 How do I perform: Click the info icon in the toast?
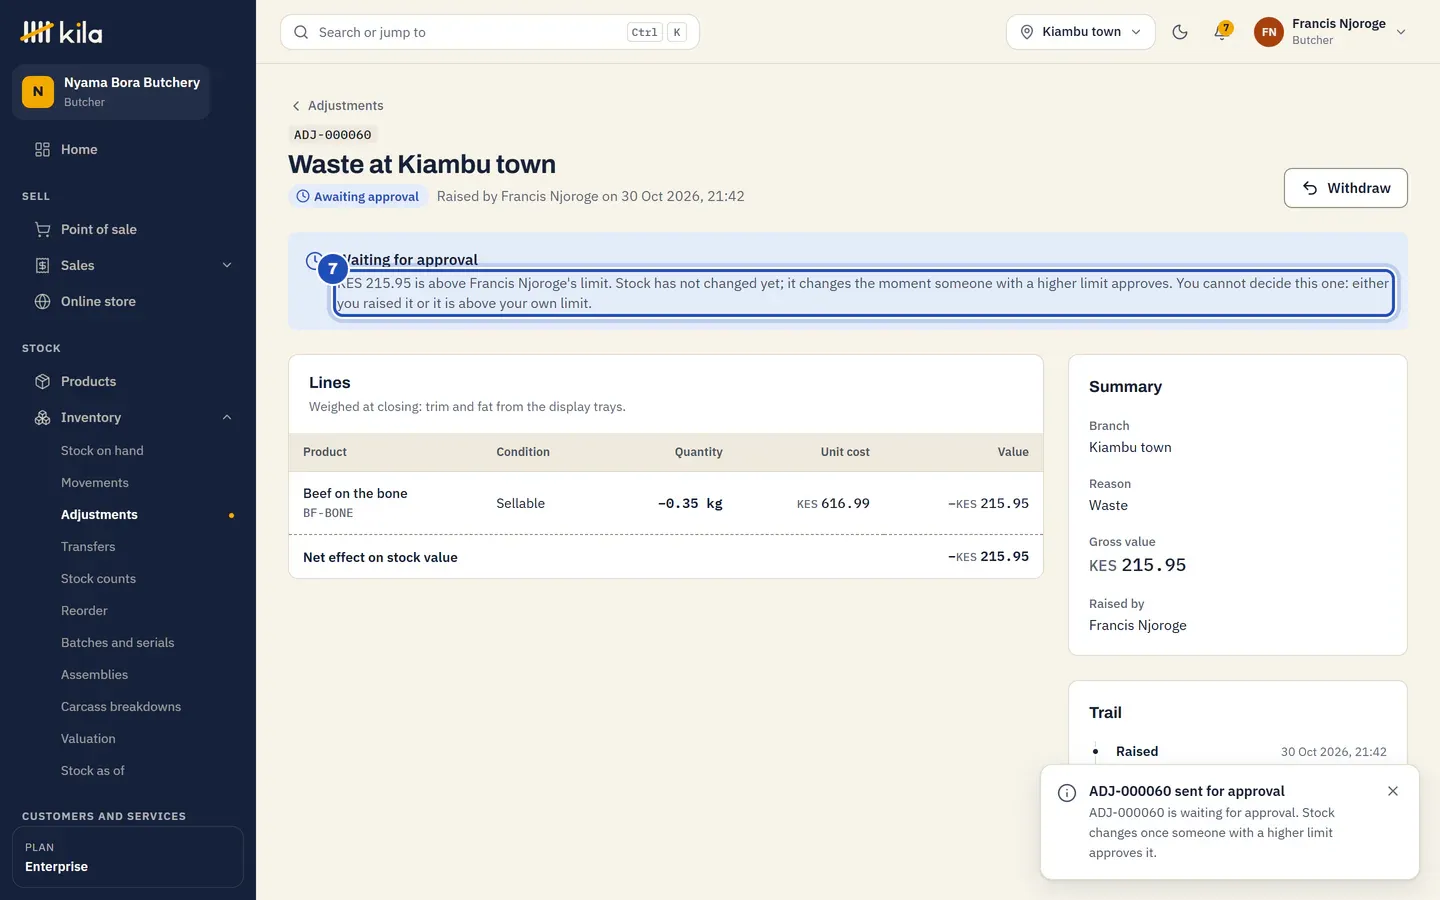(x=1067, y=793)
